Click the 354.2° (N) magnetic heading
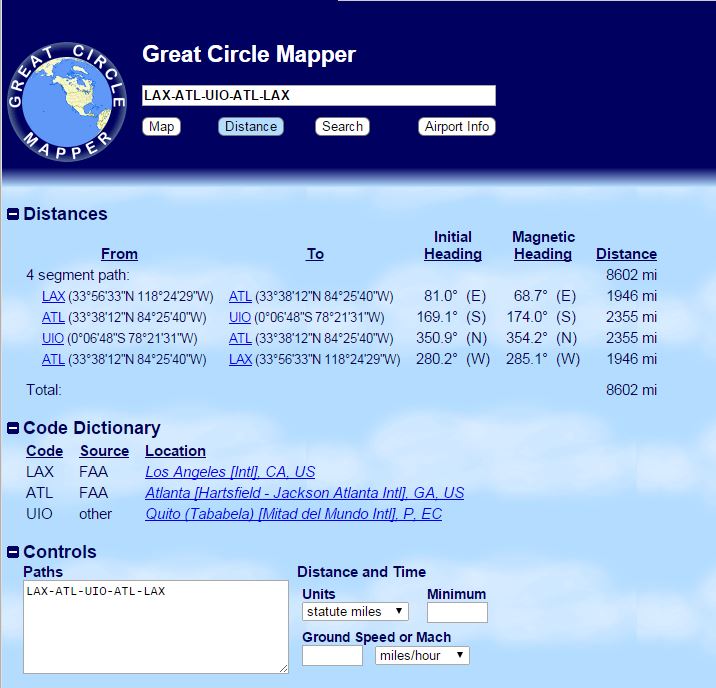 (542, 338)
